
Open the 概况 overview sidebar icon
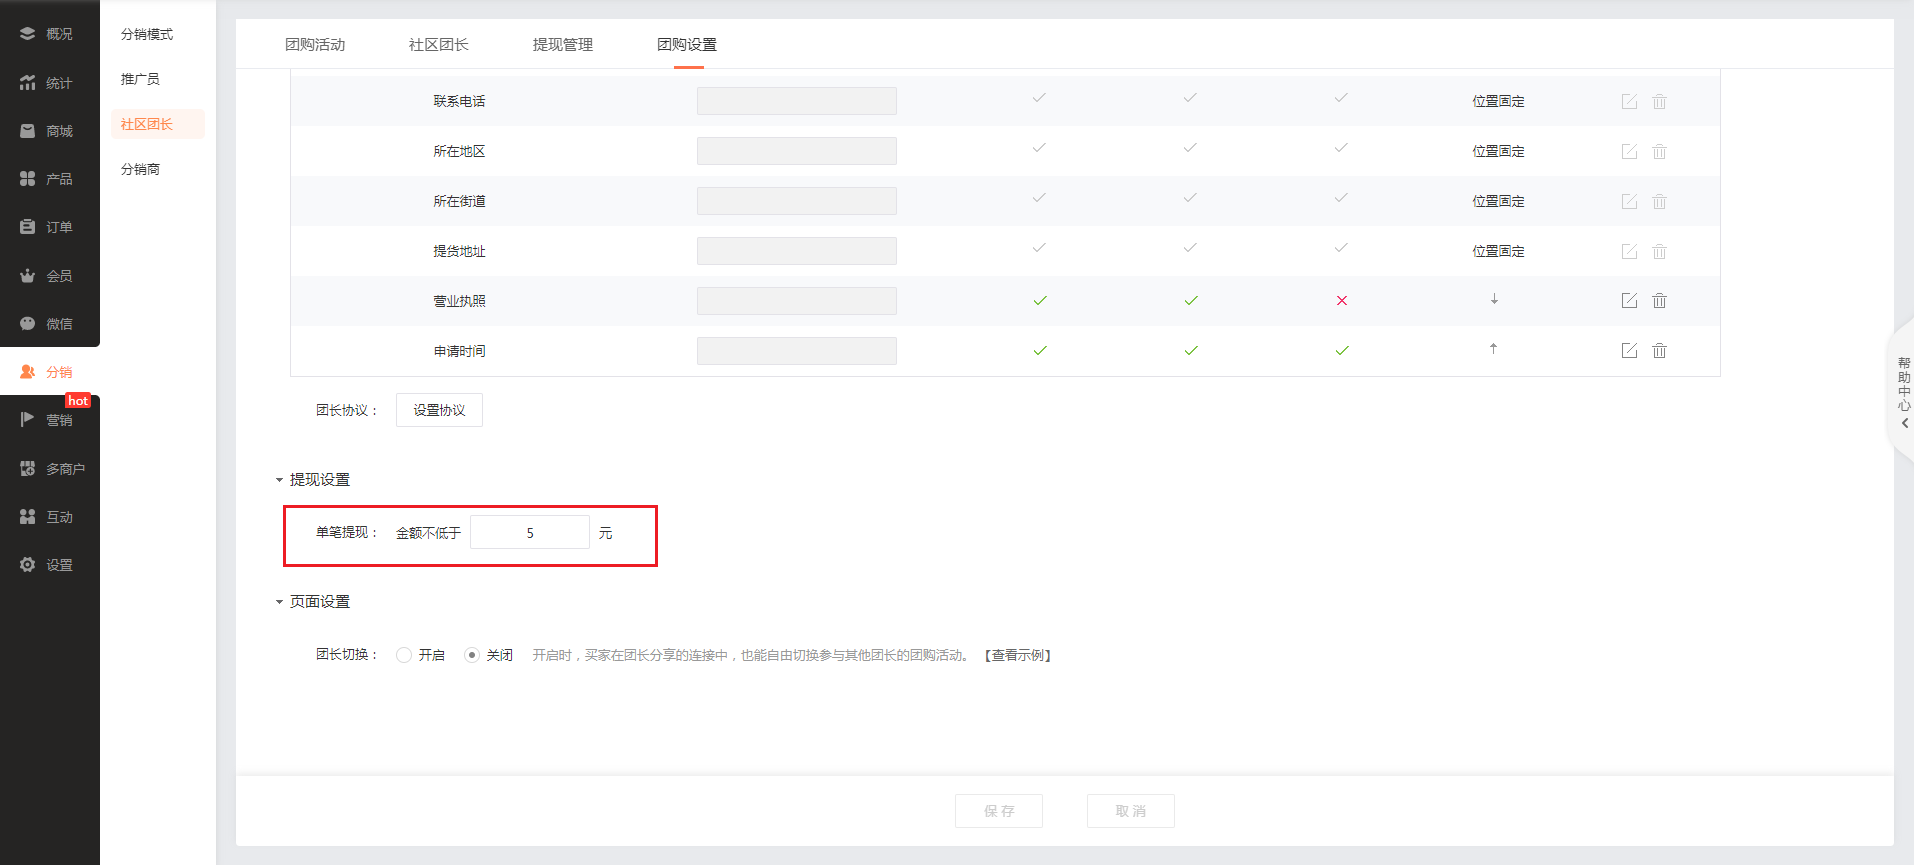click(x=28, y=34)
